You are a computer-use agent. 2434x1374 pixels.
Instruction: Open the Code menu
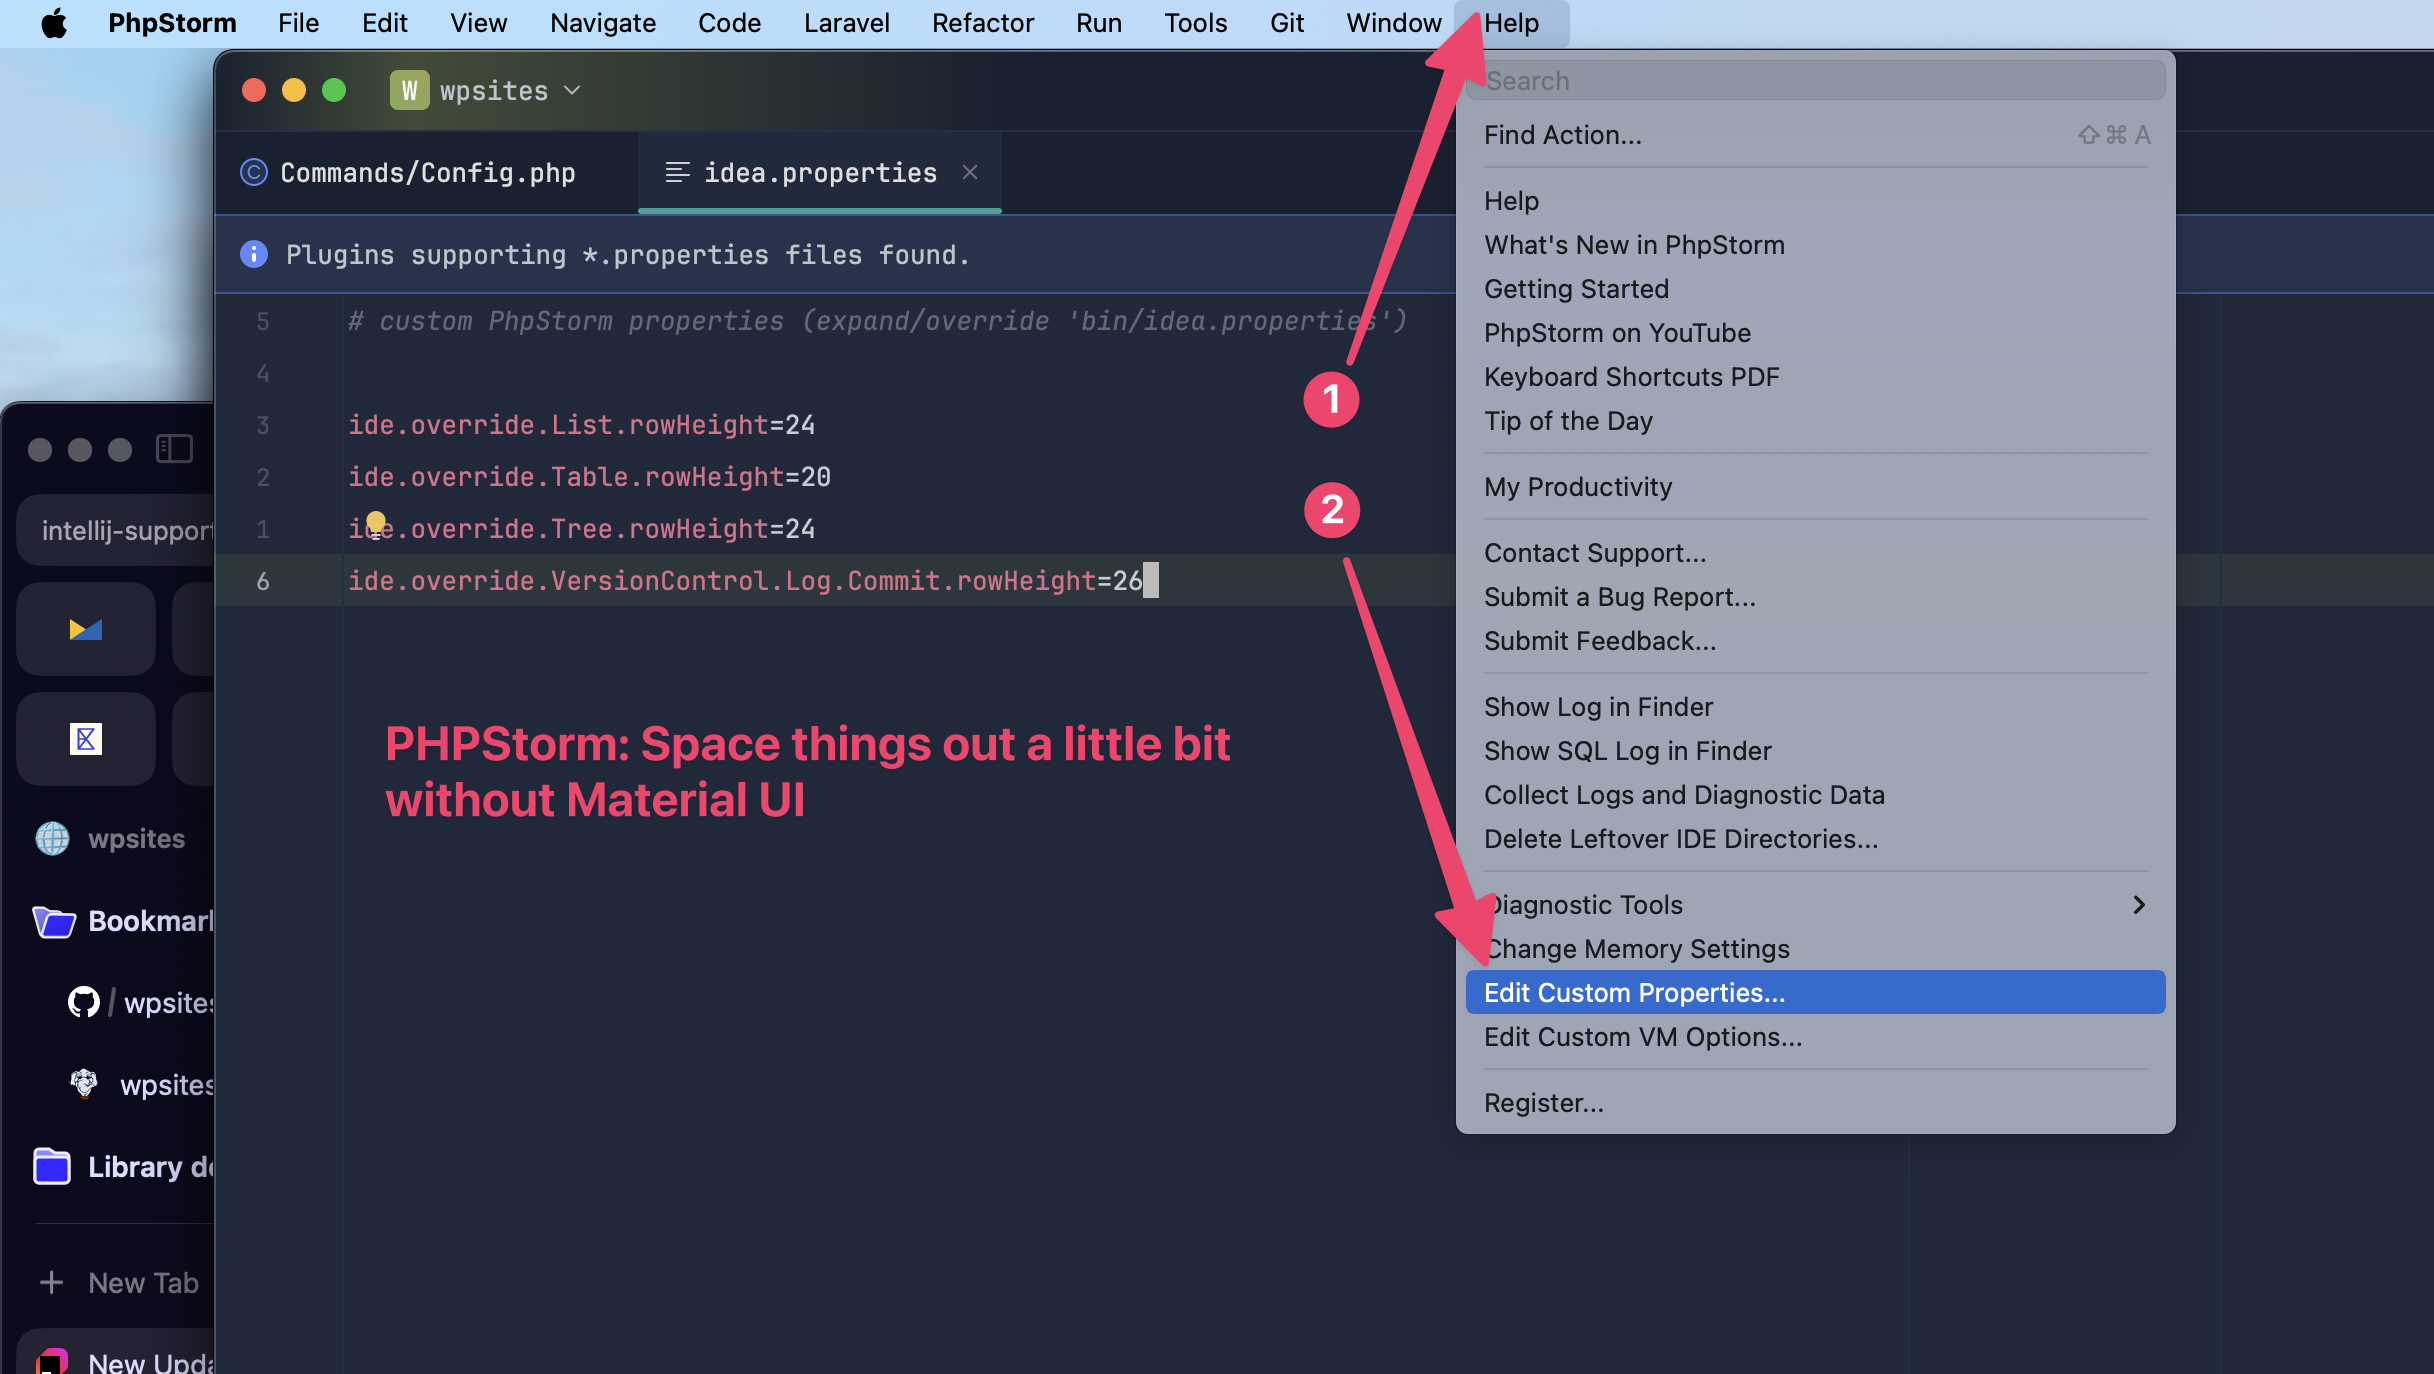coord(729,23)
